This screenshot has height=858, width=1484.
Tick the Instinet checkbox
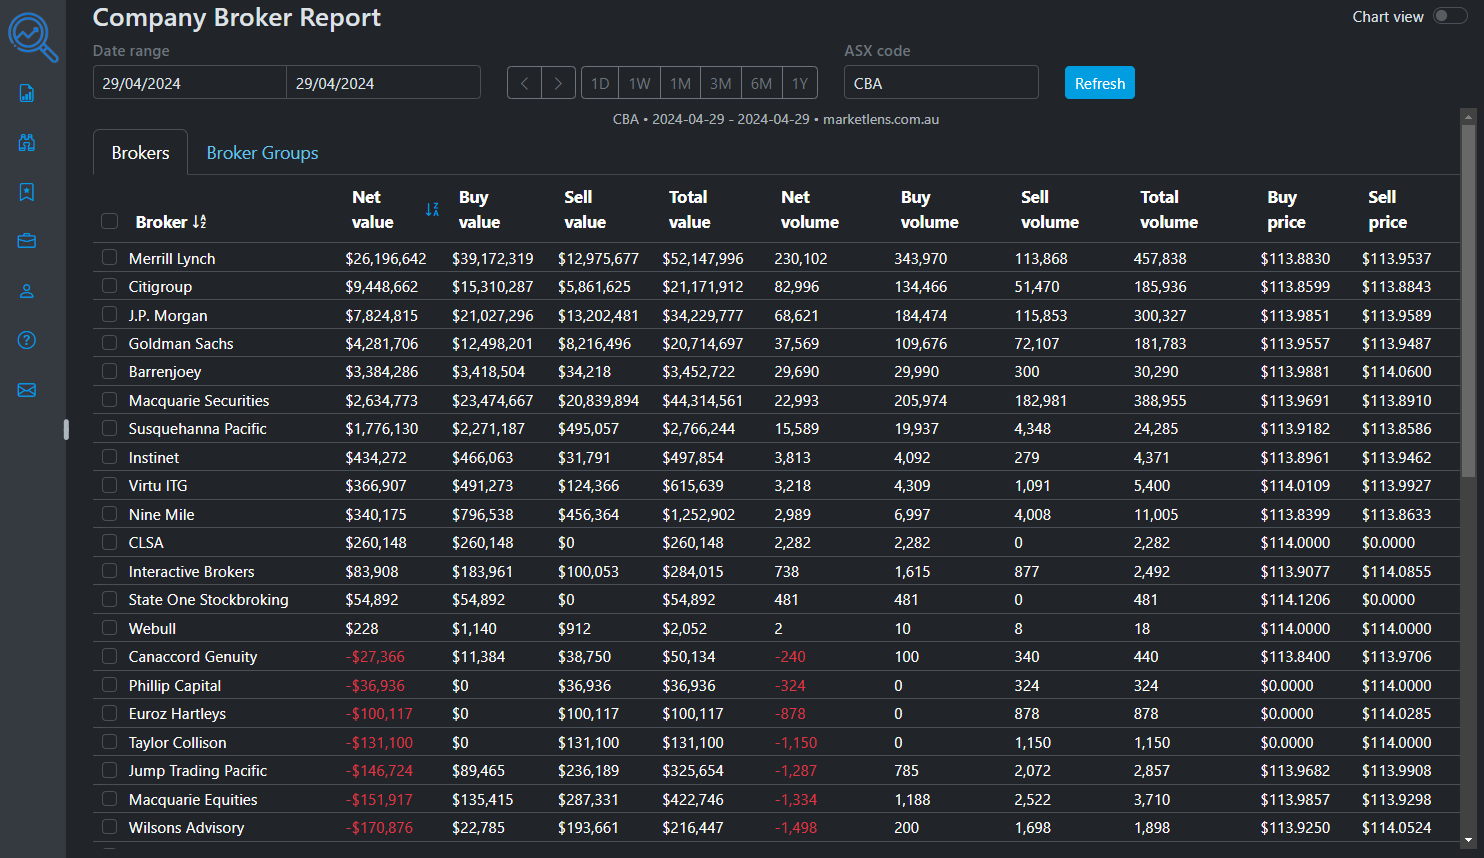[x=110, y=456]
